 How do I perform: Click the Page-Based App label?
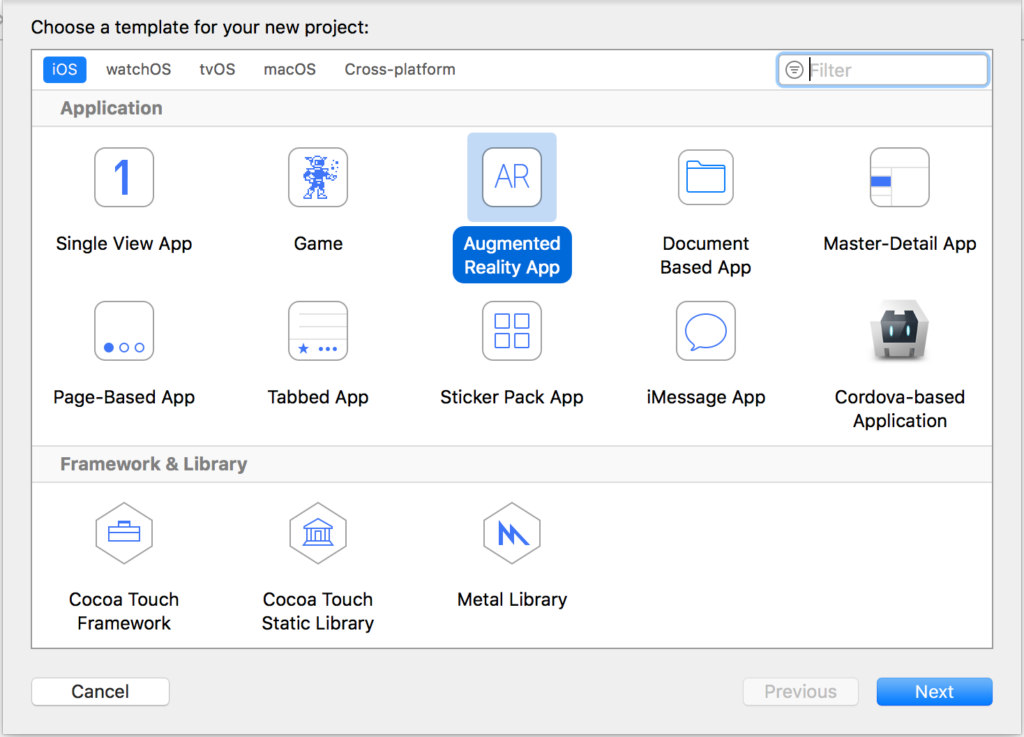coord(124,397)
